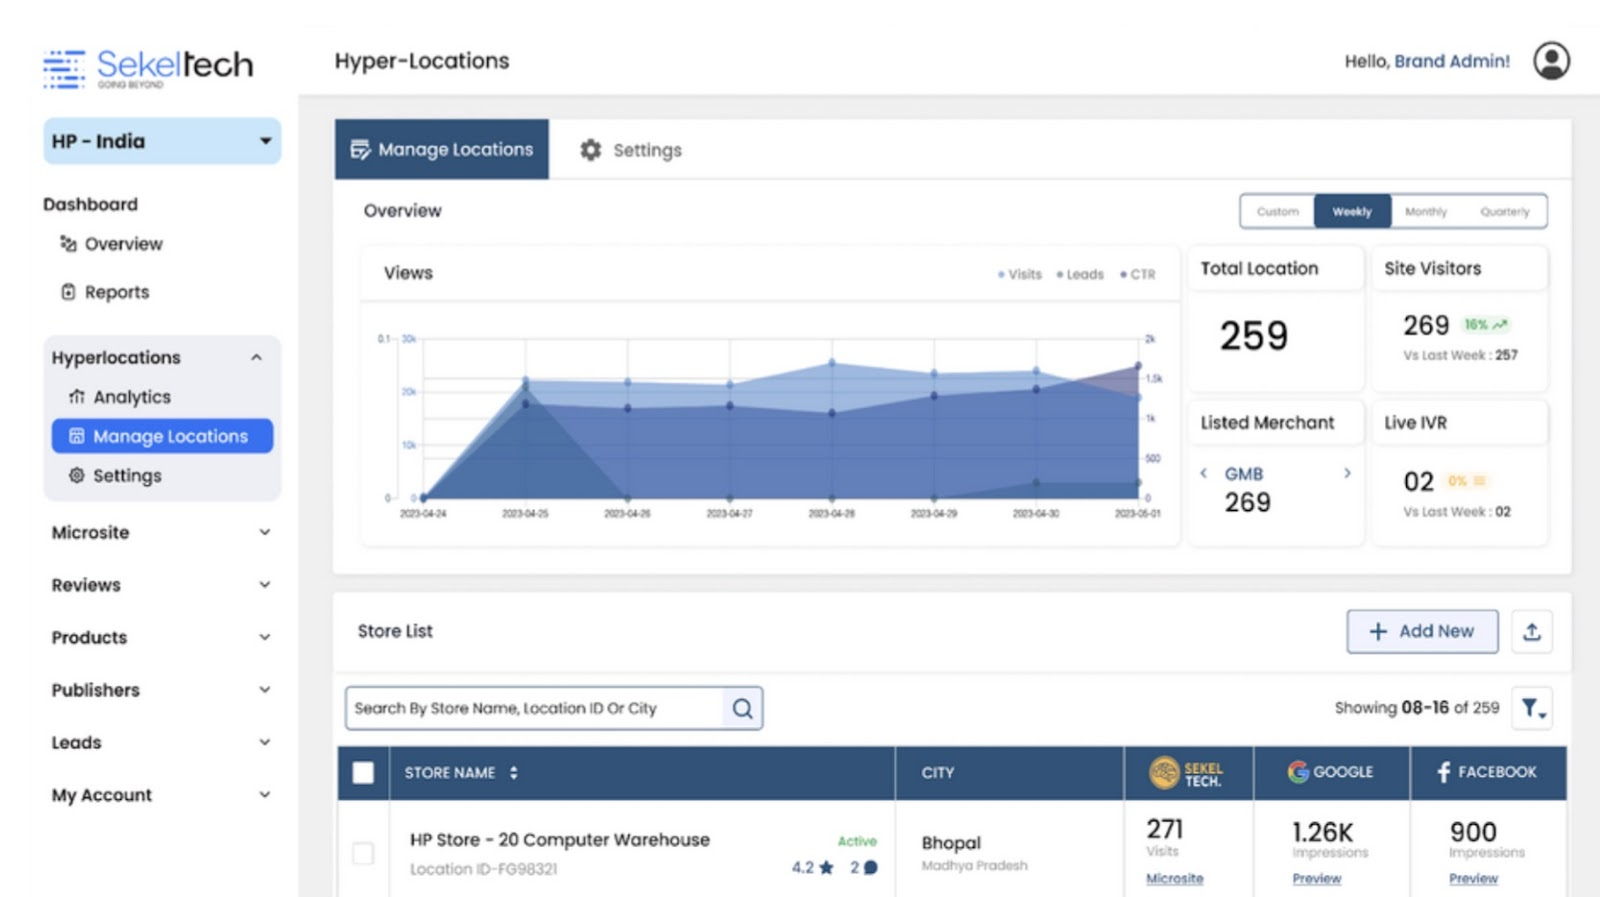Click previous arrow in Listed Merchant card
This screenshot has width=1600, height=897.
coord(1204,473)
